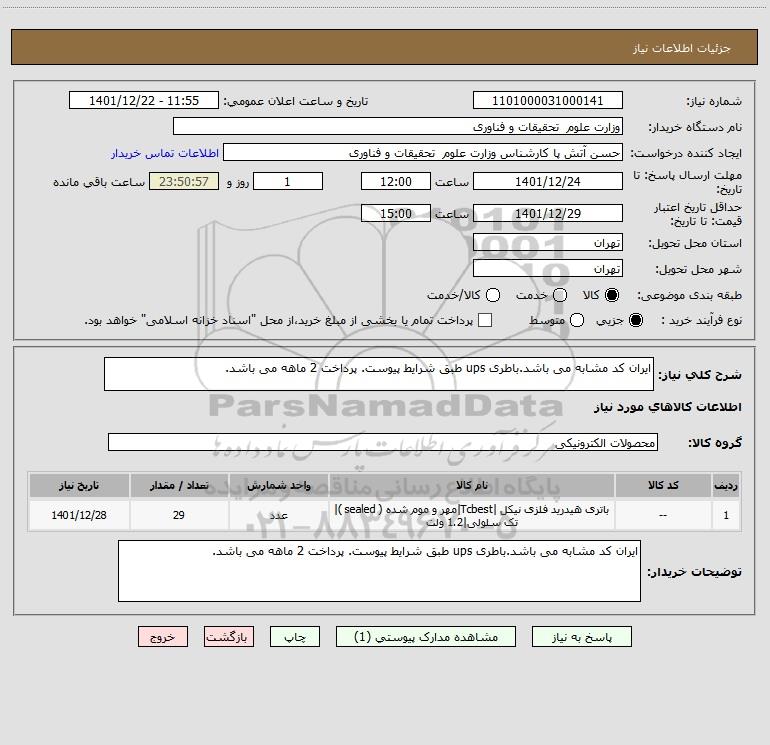Click the unit cell عدد
The width and height of the screenshot is (770, 745).
(x=278, y=515)
